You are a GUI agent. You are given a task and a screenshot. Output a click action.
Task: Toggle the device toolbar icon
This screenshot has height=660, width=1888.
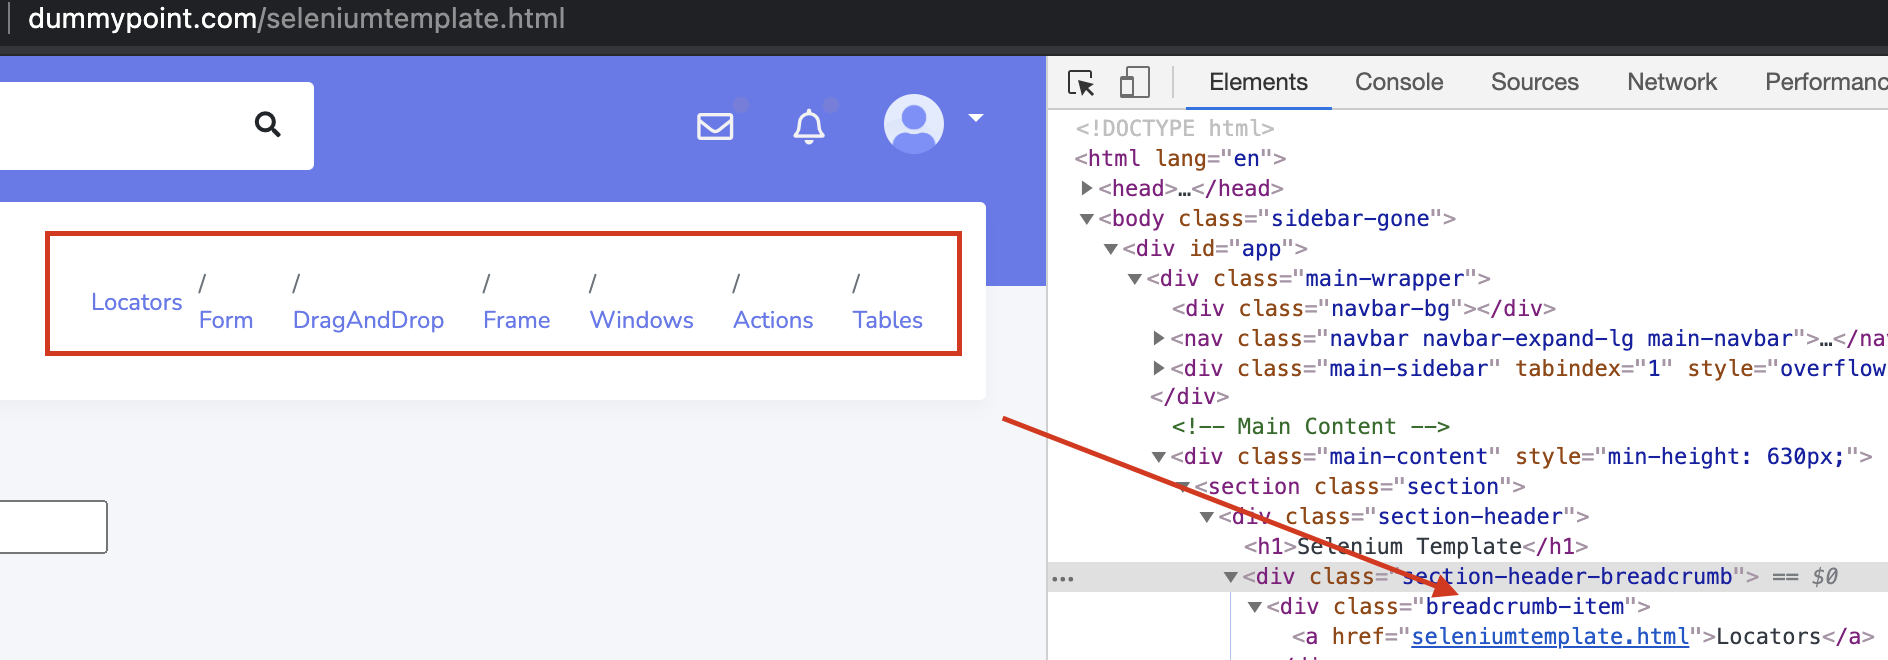point(1134,83)
